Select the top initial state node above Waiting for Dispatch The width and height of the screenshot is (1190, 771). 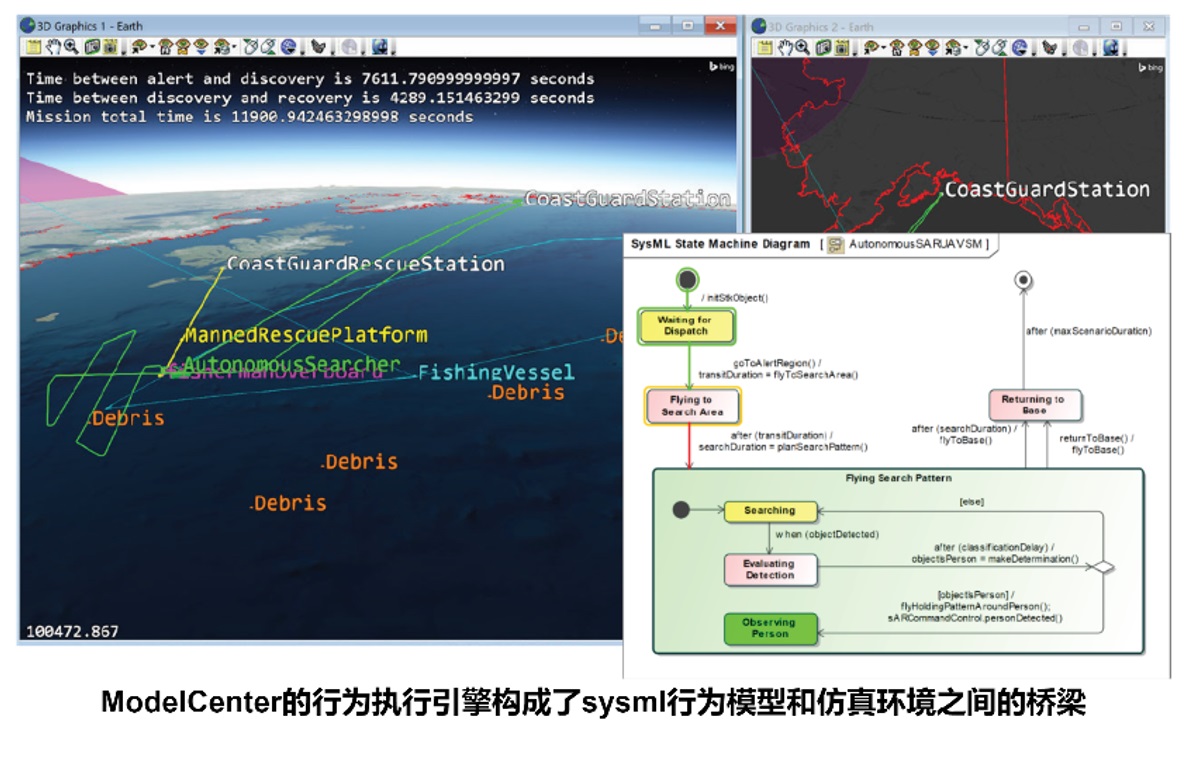(x=688, y=279)
